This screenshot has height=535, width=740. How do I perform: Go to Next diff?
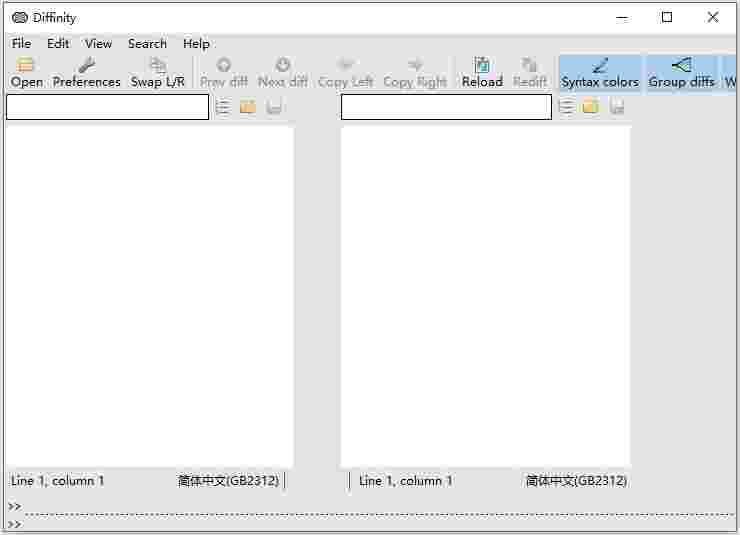(x=283, y=72)
